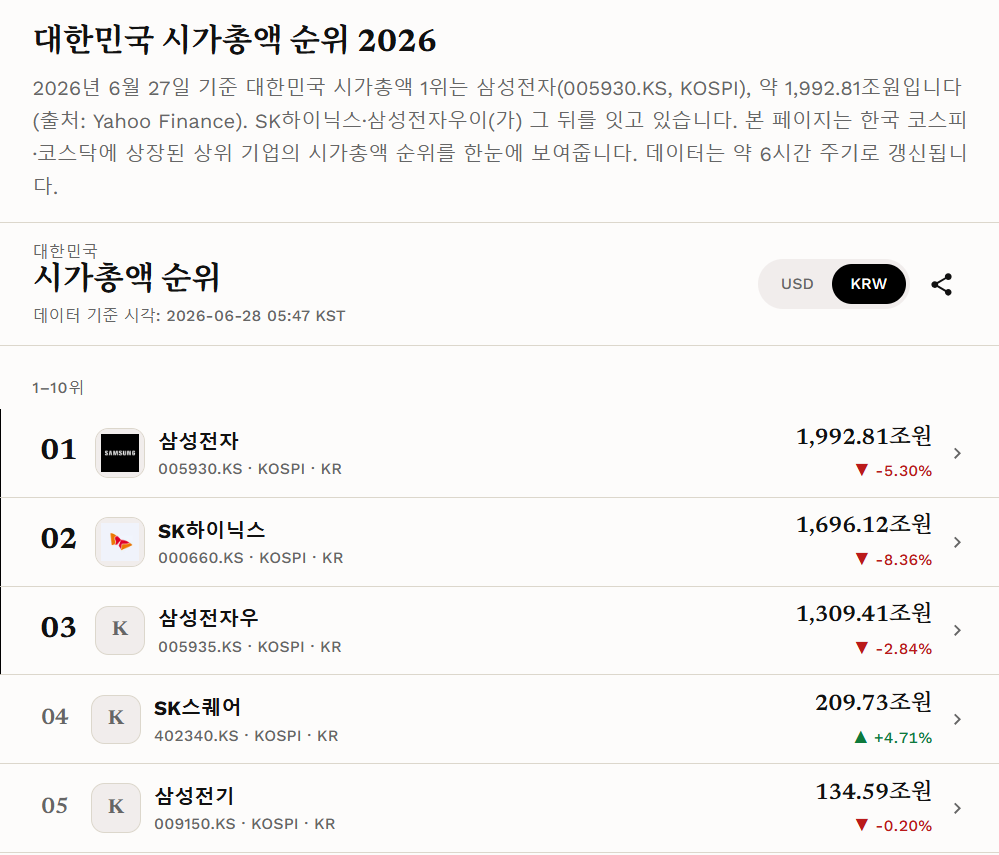Open the SK하이닉스 company name link
Screen dimensions: 999x855
coord(212,529)
